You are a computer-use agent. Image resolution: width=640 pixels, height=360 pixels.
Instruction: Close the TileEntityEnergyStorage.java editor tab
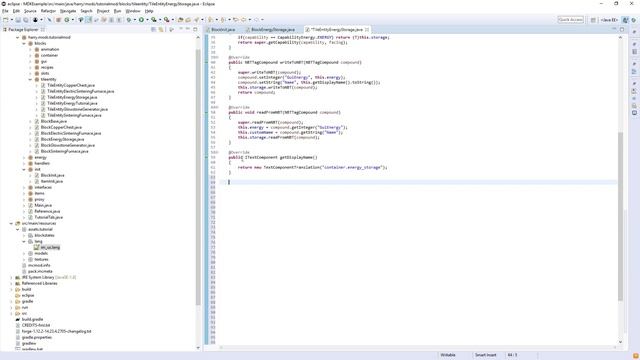367,30
